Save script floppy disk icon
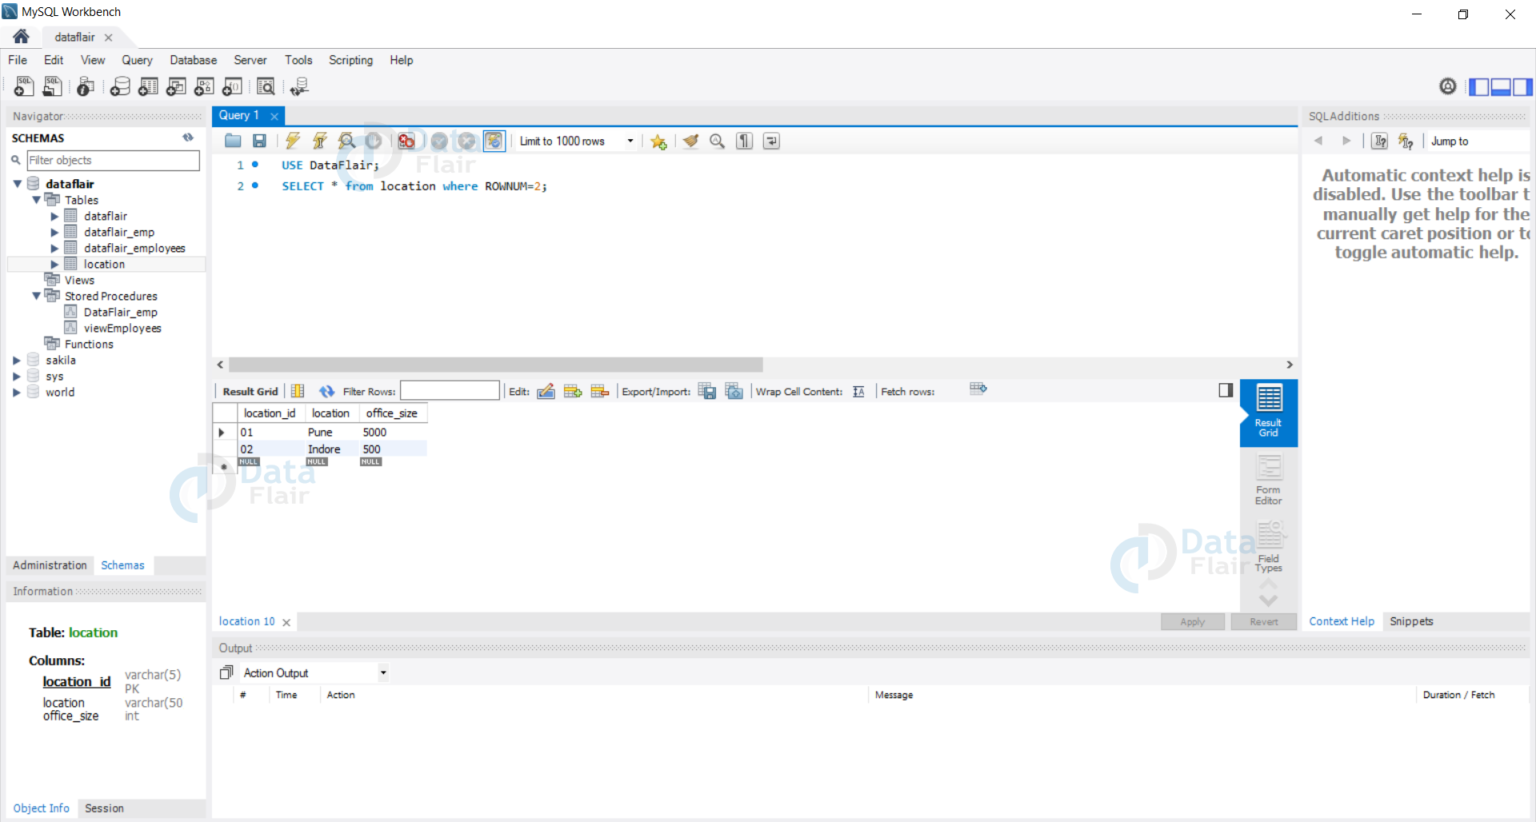Image resolution: width=1536 pixels, height=822 pixels. pyautogui.click(x=259, y=141)
